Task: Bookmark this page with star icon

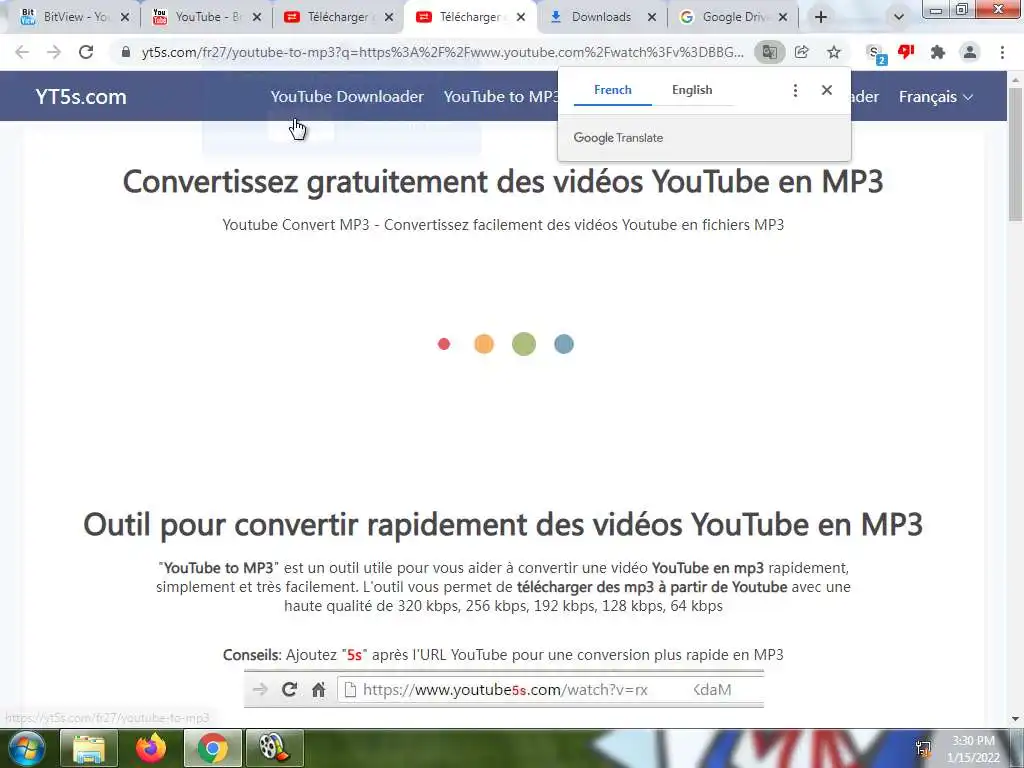Action: (834, 52)
